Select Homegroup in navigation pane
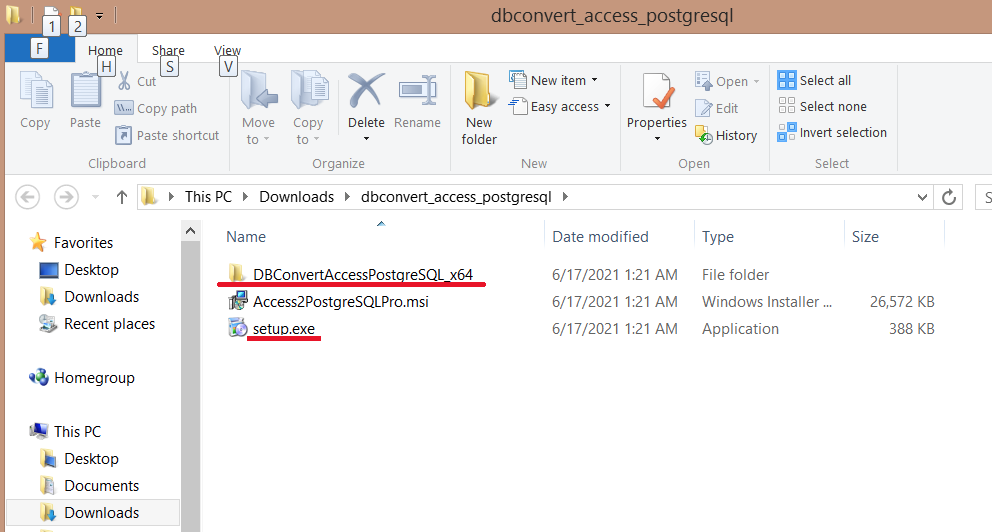The image size is (992, 532). point(94,378)
